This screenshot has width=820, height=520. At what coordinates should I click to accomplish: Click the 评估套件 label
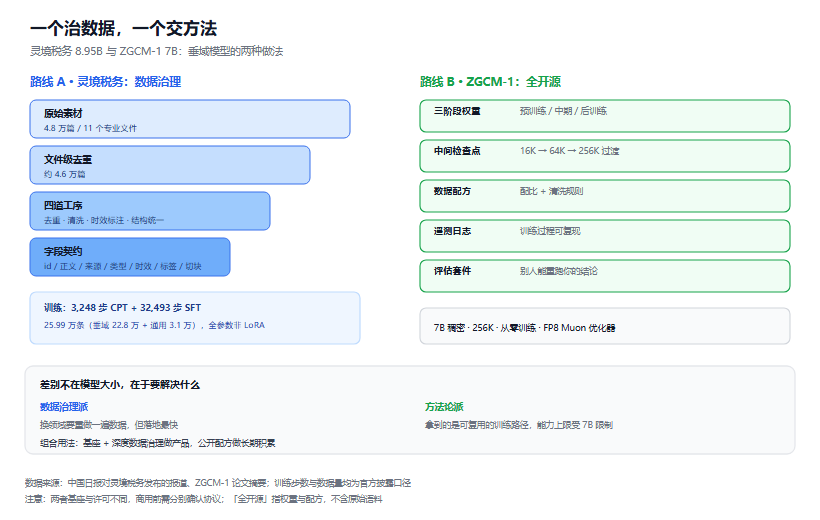pos(452,270)
